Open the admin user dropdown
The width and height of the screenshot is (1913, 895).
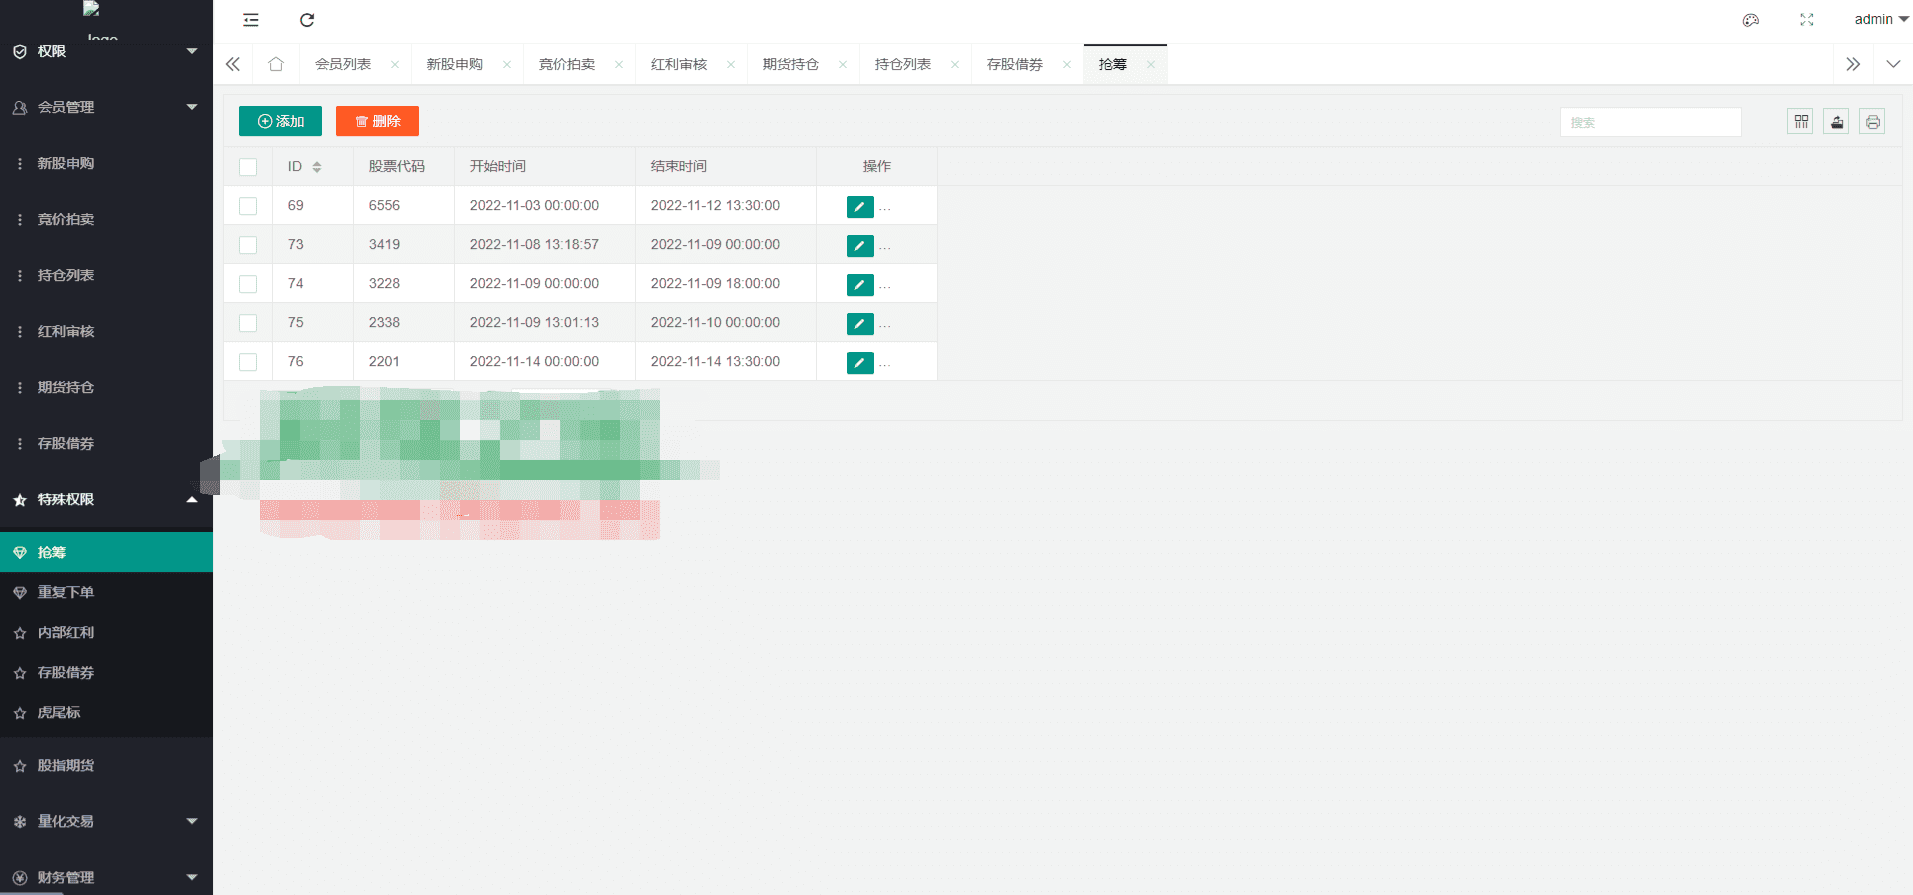click(x=1881, y=19)
